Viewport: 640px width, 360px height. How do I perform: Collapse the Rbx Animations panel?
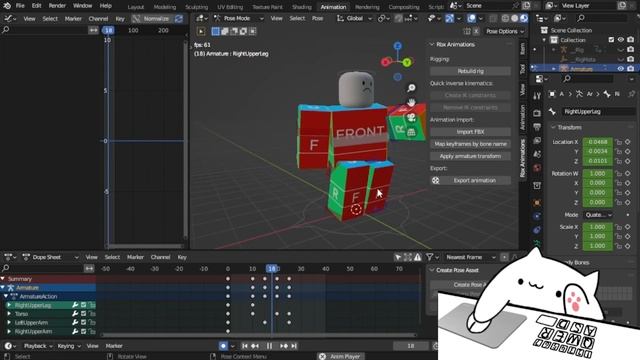pos(432,44)
